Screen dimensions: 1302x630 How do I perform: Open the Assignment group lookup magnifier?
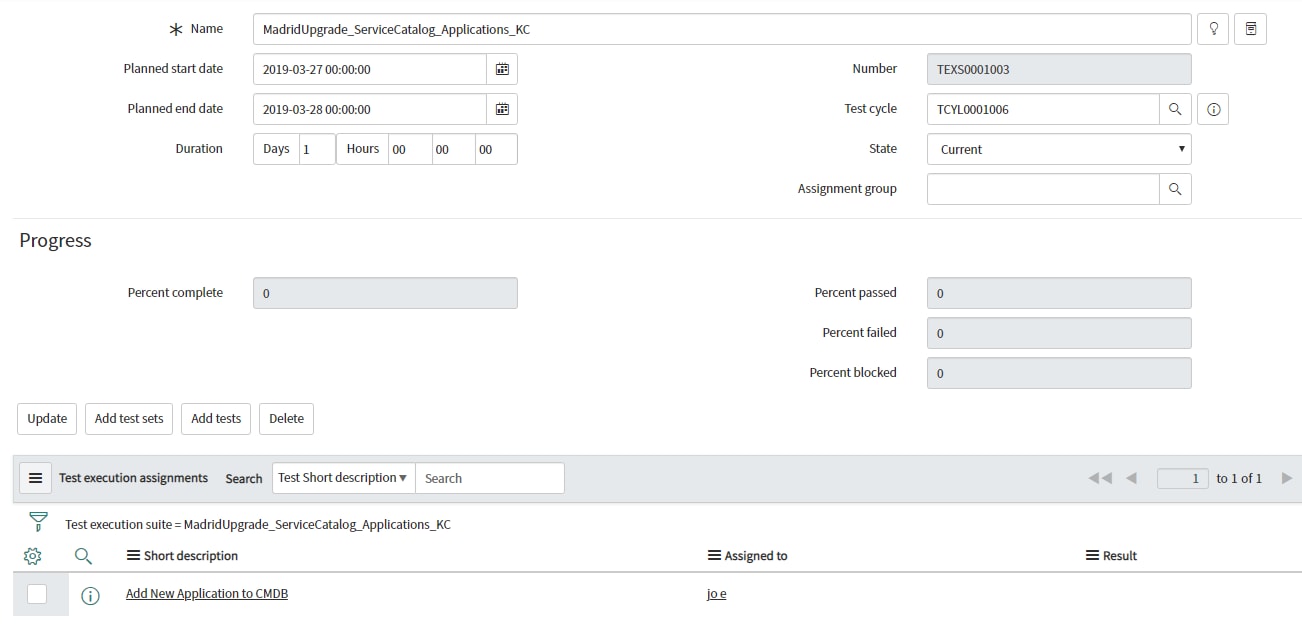pos(1175,188)
